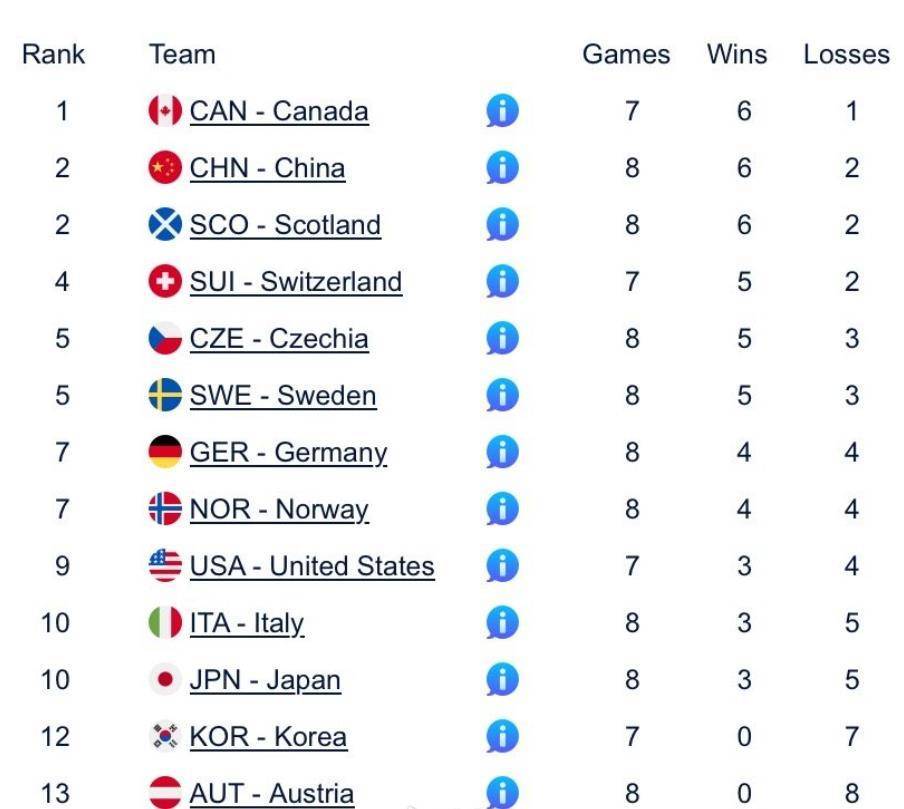
Task: Click the info icon for Canada
Action: coord(502,111)
